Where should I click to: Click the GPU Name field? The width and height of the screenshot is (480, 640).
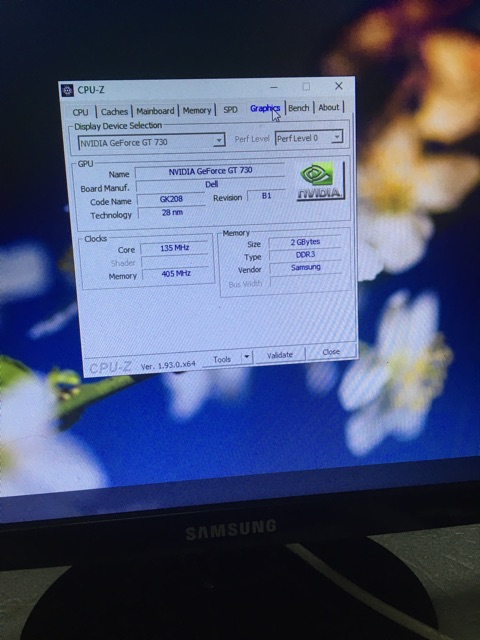point(210,171)
